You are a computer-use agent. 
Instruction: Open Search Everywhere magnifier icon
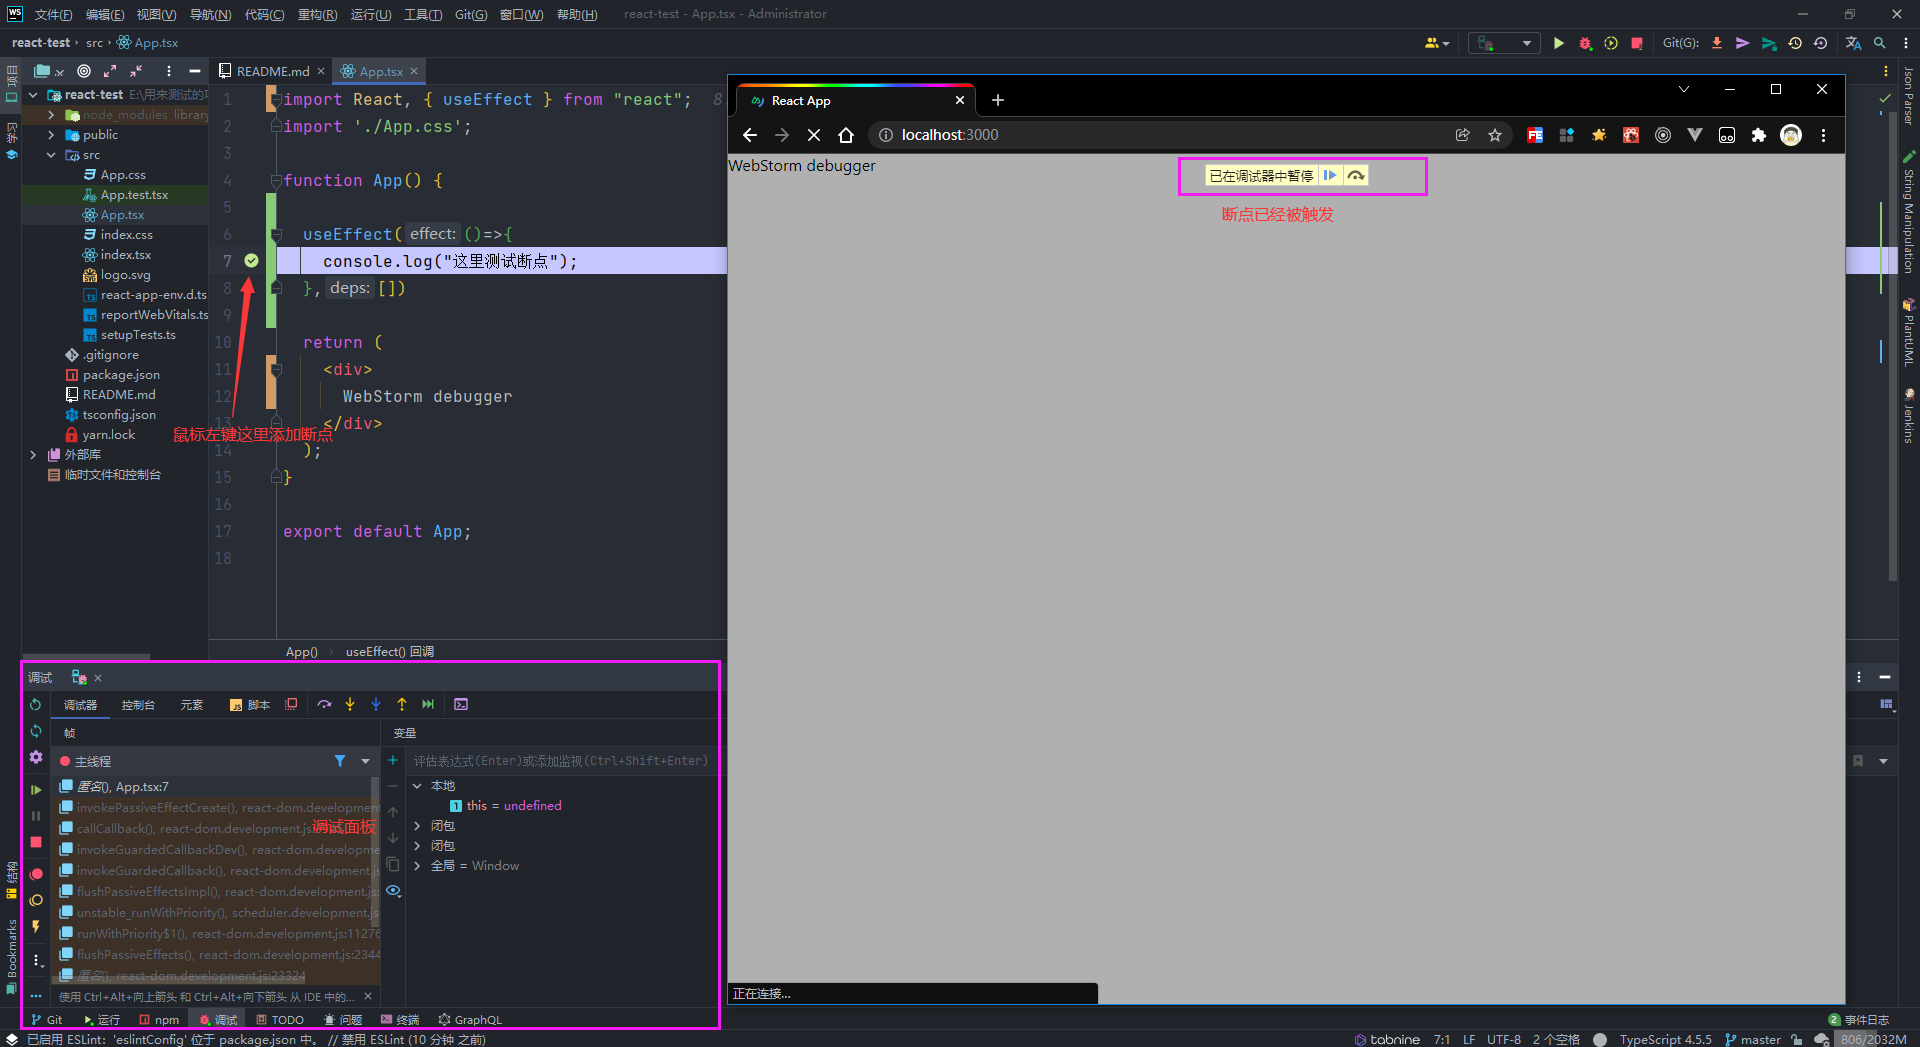(x=1880, y=43)
